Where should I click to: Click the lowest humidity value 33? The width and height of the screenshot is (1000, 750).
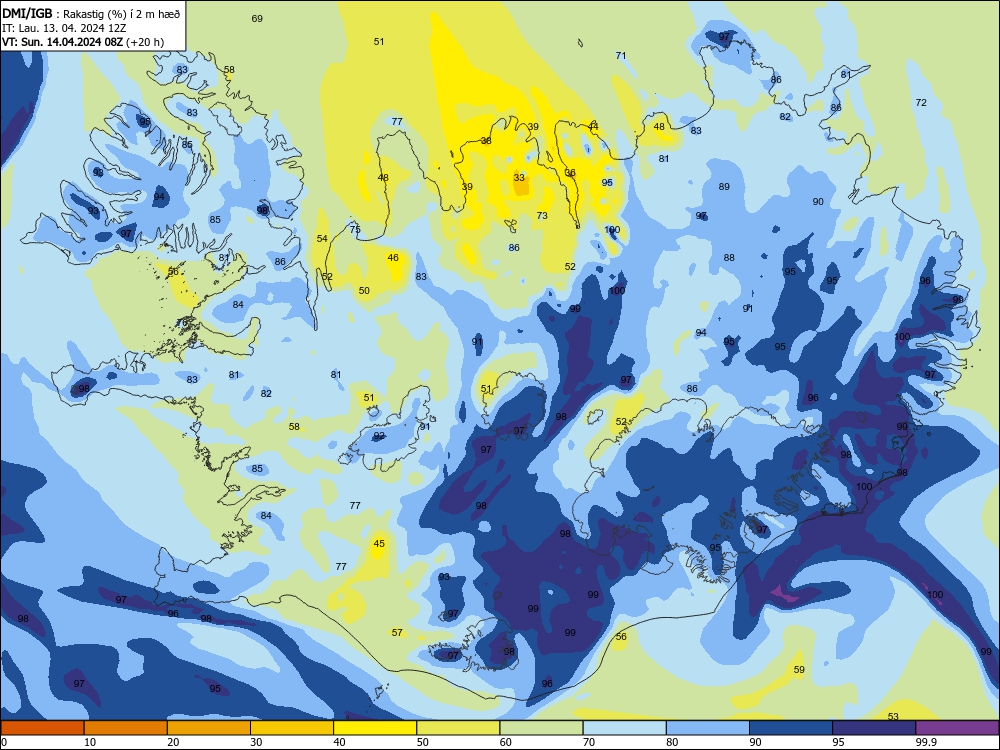coord(519,178)
